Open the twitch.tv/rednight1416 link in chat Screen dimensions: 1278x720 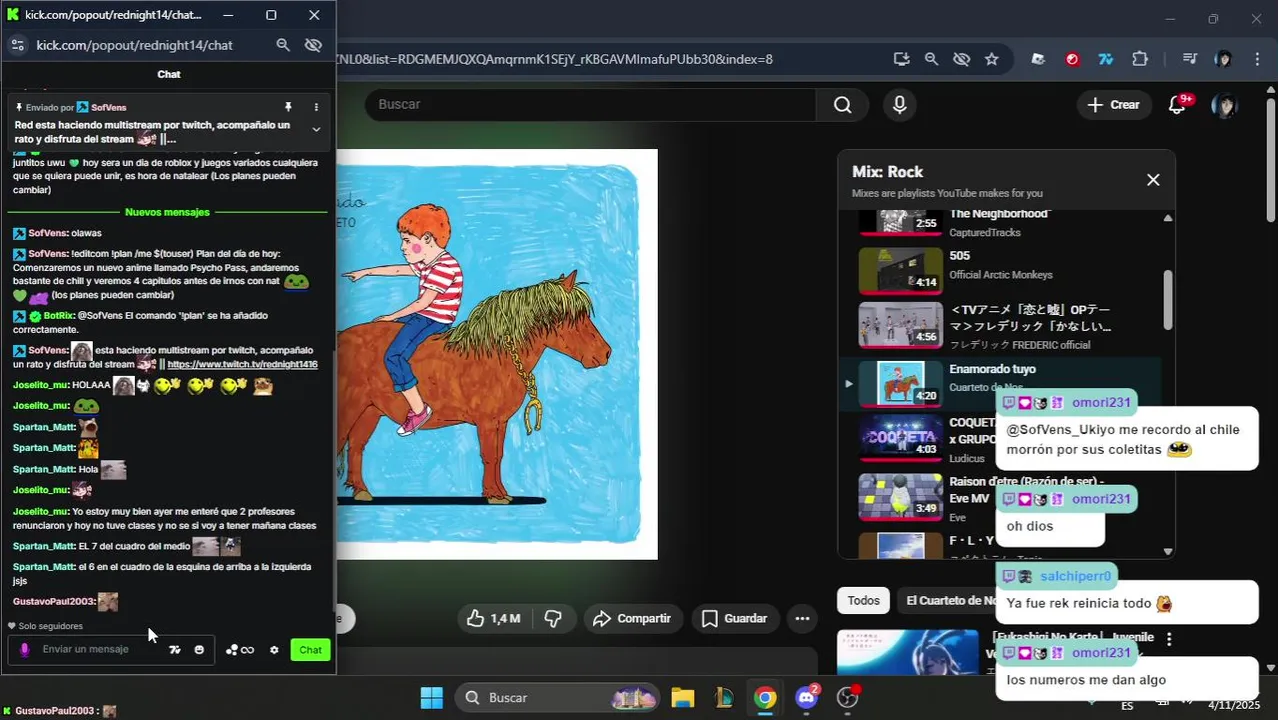242,364
